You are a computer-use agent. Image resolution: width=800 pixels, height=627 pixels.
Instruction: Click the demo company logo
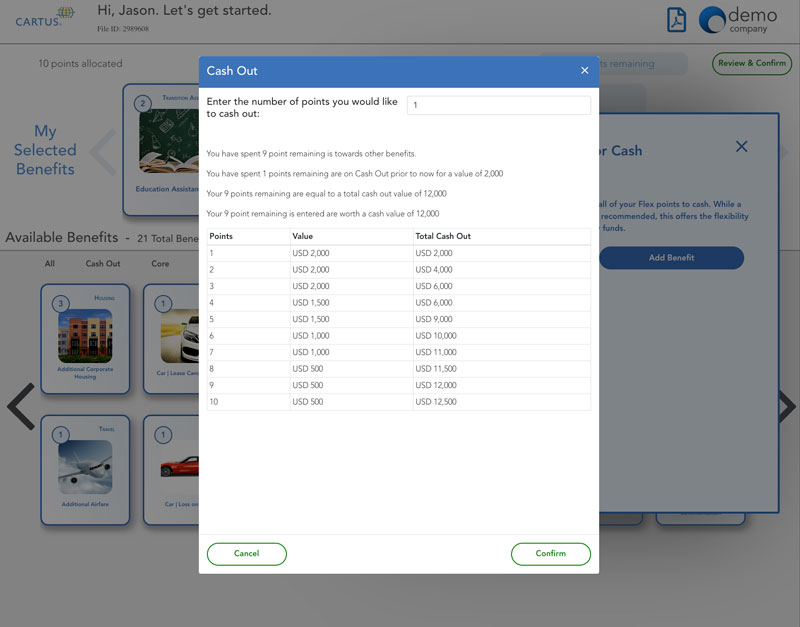pos(737,20)
